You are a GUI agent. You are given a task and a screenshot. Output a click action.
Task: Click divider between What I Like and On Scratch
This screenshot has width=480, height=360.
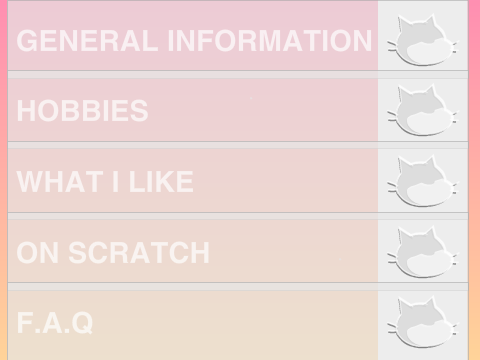(238, 216)
